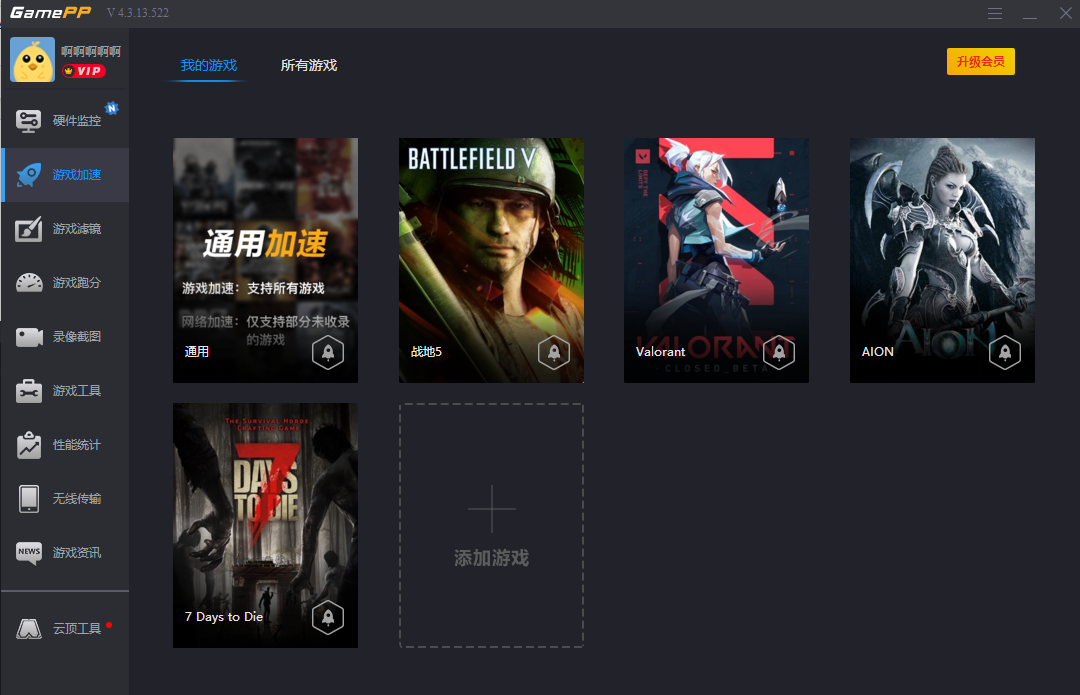Open the game news icon
Image resolution: width=1080 pixels, height=695 pixels.
click(x=29, y=552)
